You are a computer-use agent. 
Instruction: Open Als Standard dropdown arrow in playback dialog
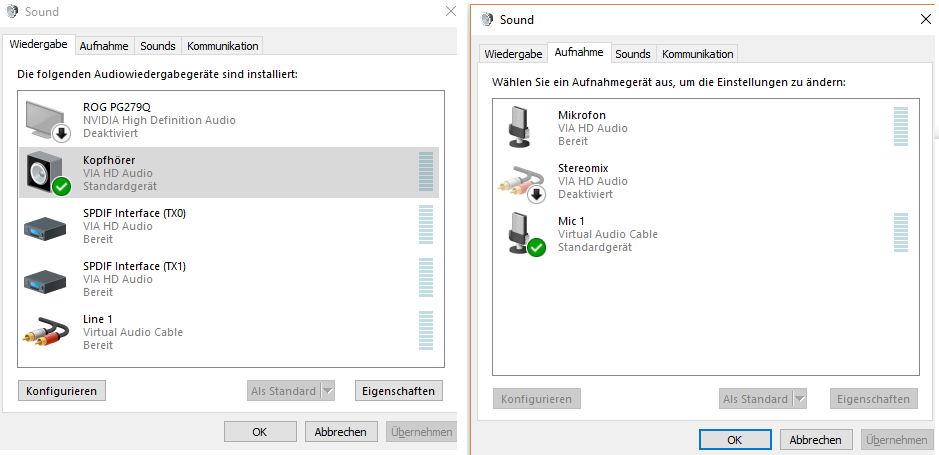pyautogui.click(x=328, y=391)
